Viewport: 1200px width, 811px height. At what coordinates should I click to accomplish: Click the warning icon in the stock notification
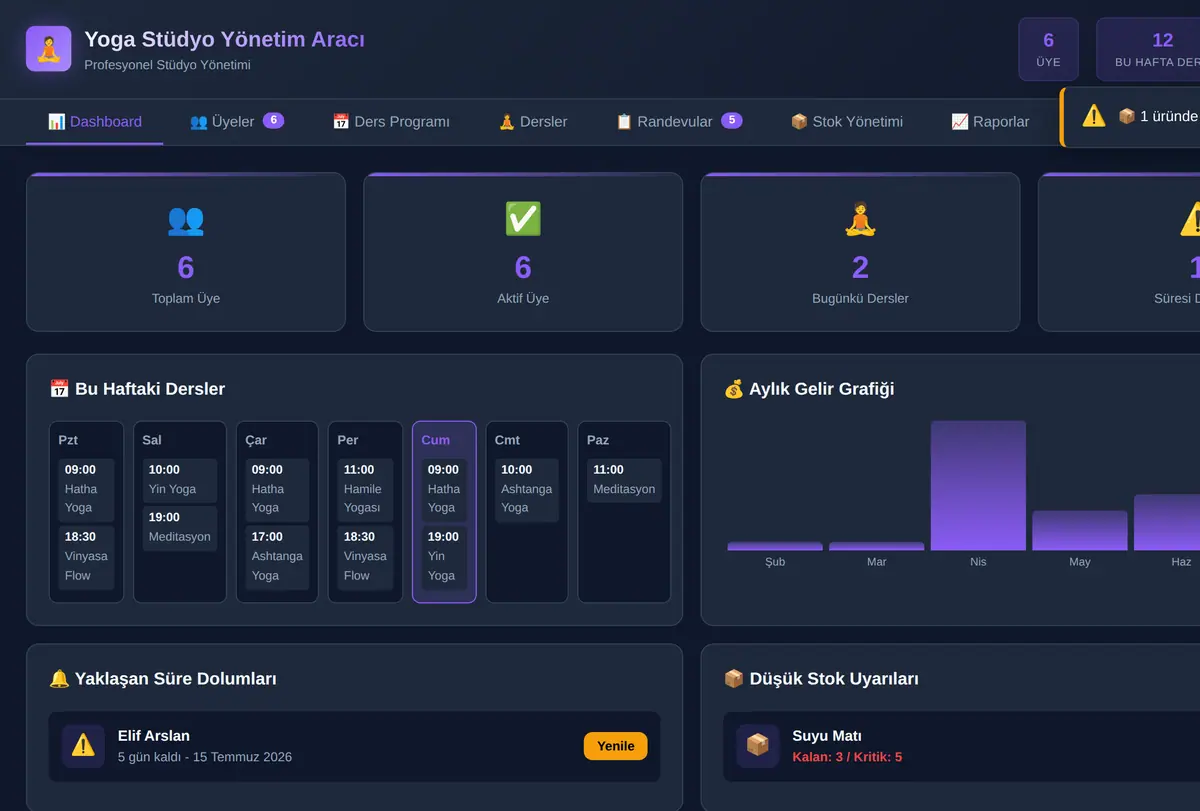pos(1094,116)
